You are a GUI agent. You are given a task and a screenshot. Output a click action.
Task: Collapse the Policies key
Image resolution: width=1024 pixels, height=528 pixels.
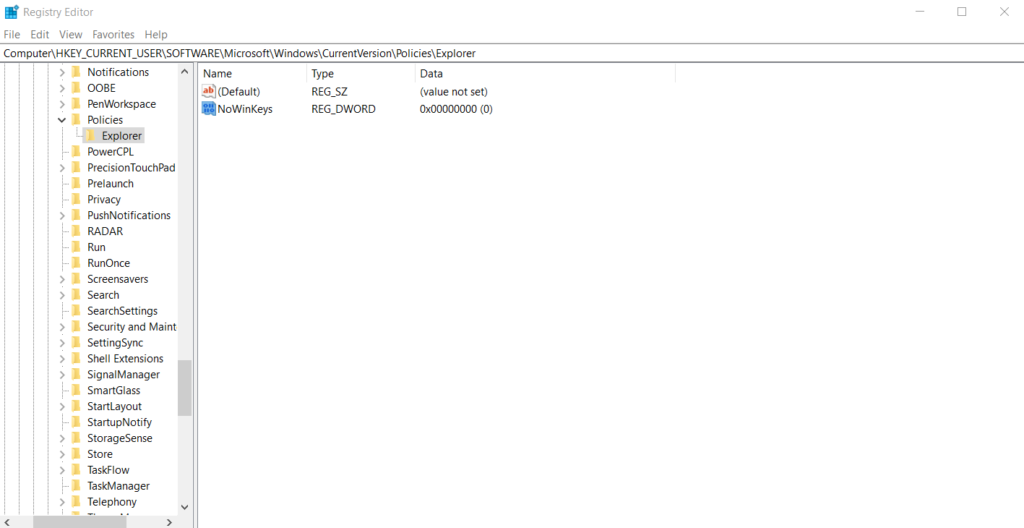pyautogui.click(x=62, y=120)
